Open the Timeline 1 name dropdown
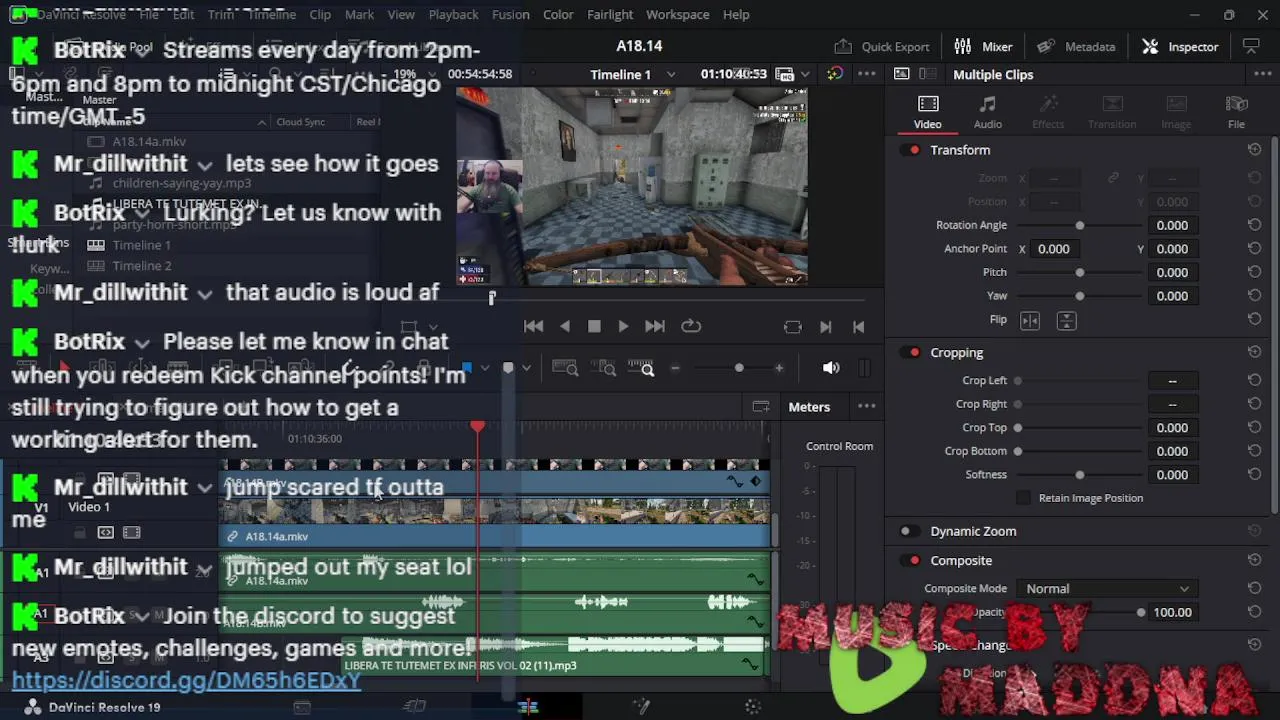The image size is (1280, 720). pyautogui.click(x=671, y=75)
